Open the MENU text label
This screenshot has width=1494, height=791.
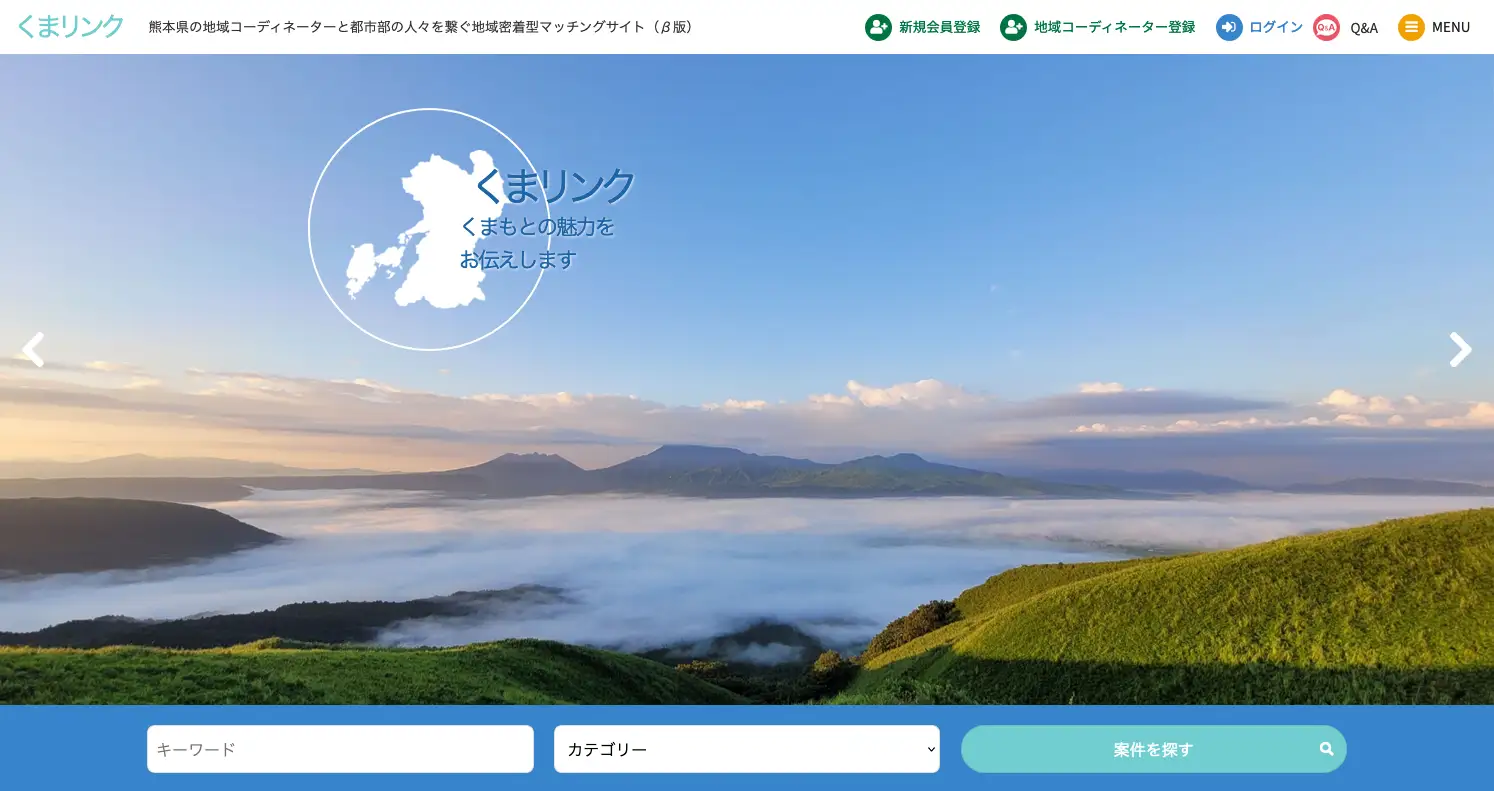click(1450, 27)
